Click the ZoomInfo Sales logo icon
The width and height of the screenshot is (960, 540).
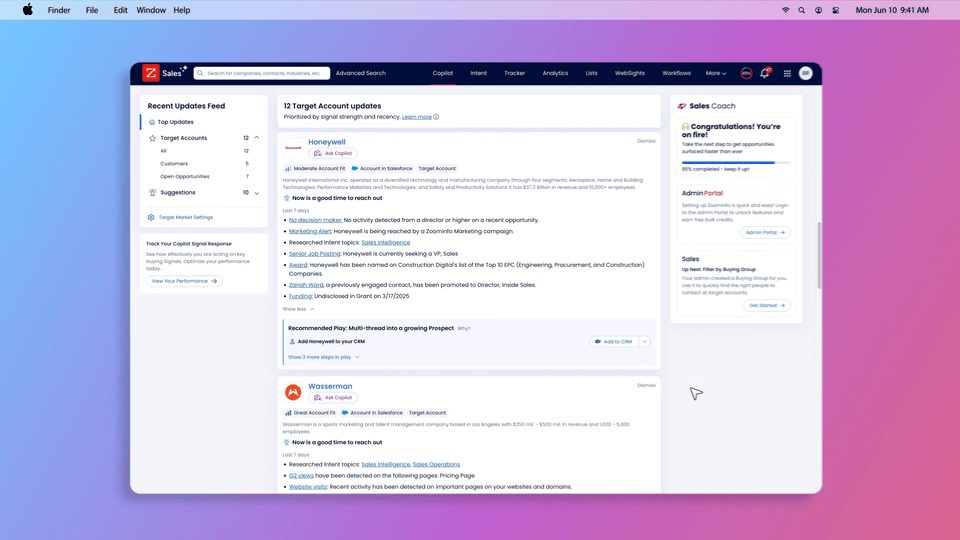tap(151, 73)
